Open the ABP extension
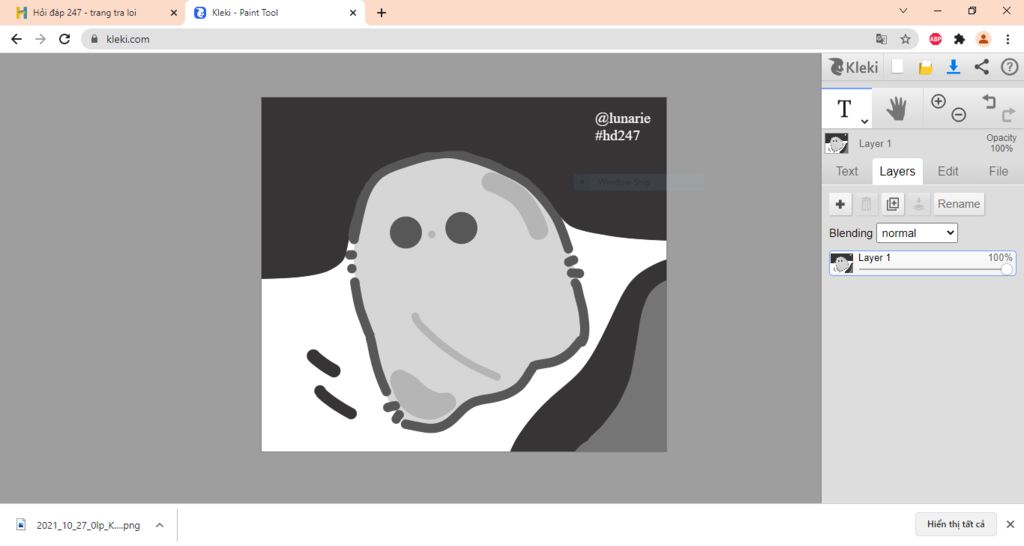The image size is (1024, 546). tap(935, 39)
